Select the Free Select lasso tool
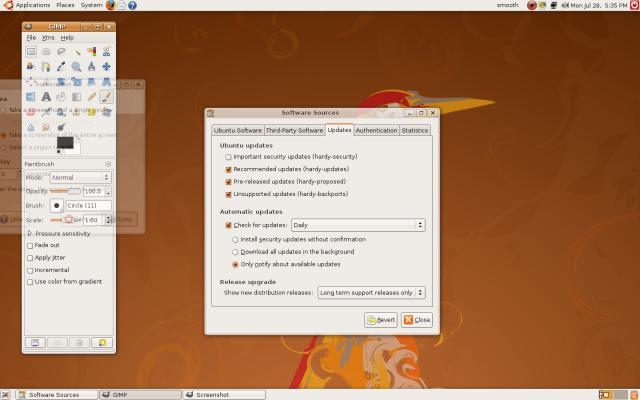This screenshot has width=640, height=400. 61,51
